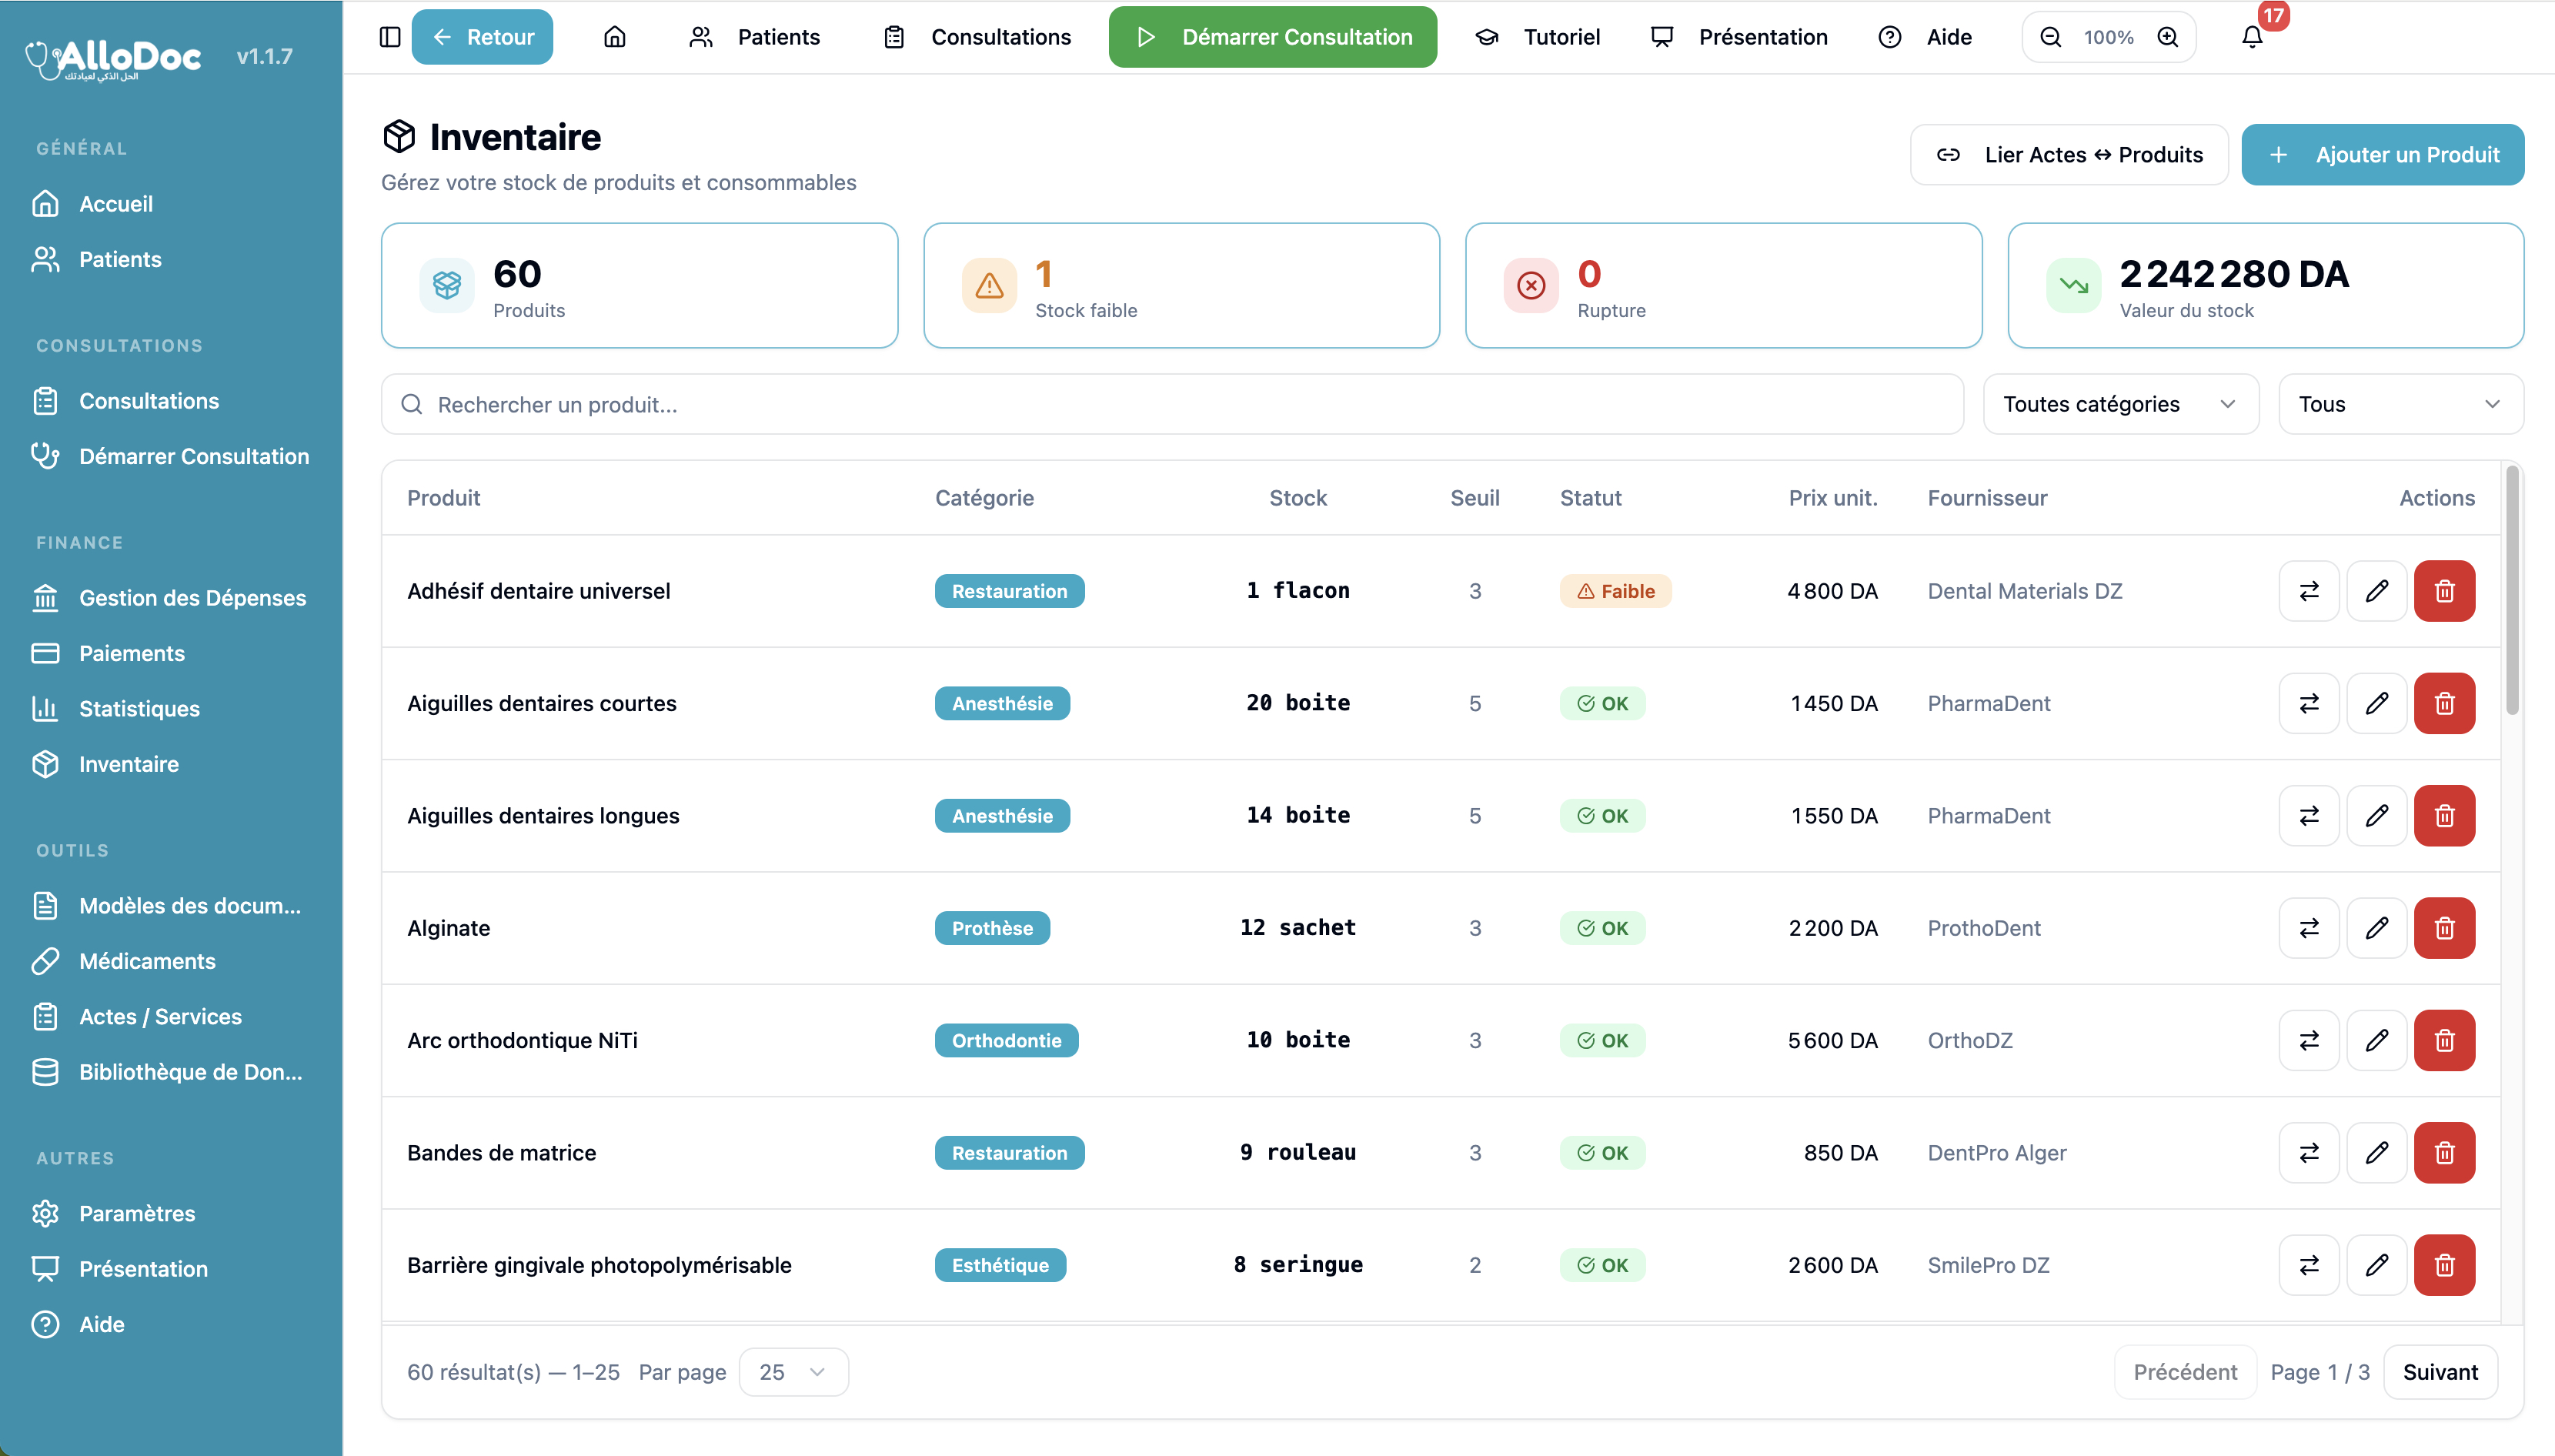Edit the Bandes de matrice product
This screenshot has height=1456, width=2555.
2376,1152
